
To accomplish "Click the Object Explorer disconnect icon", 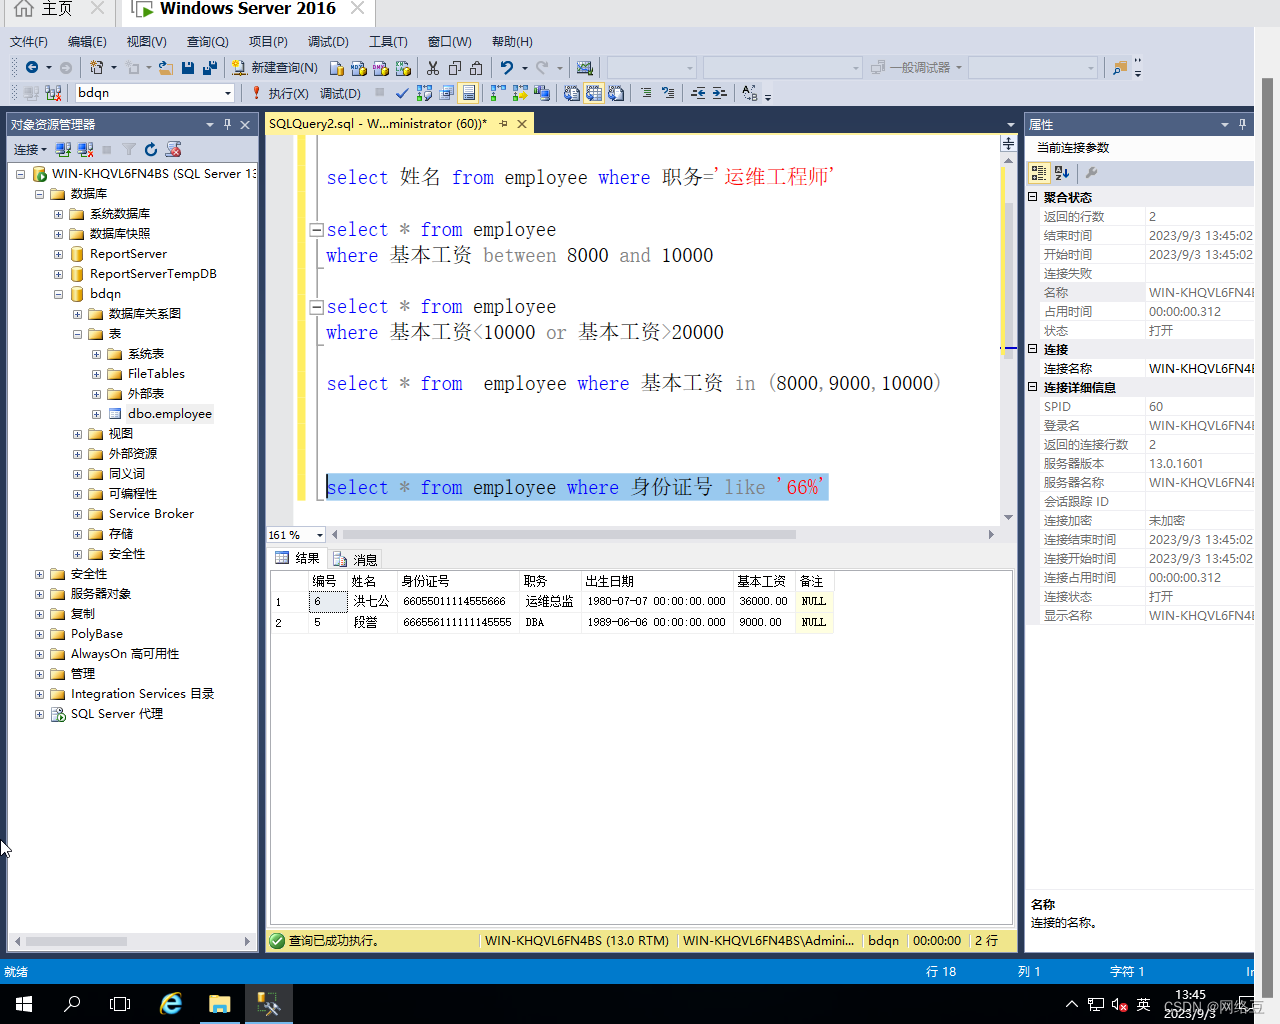I will pyautogui.click(x=85, y=149).
